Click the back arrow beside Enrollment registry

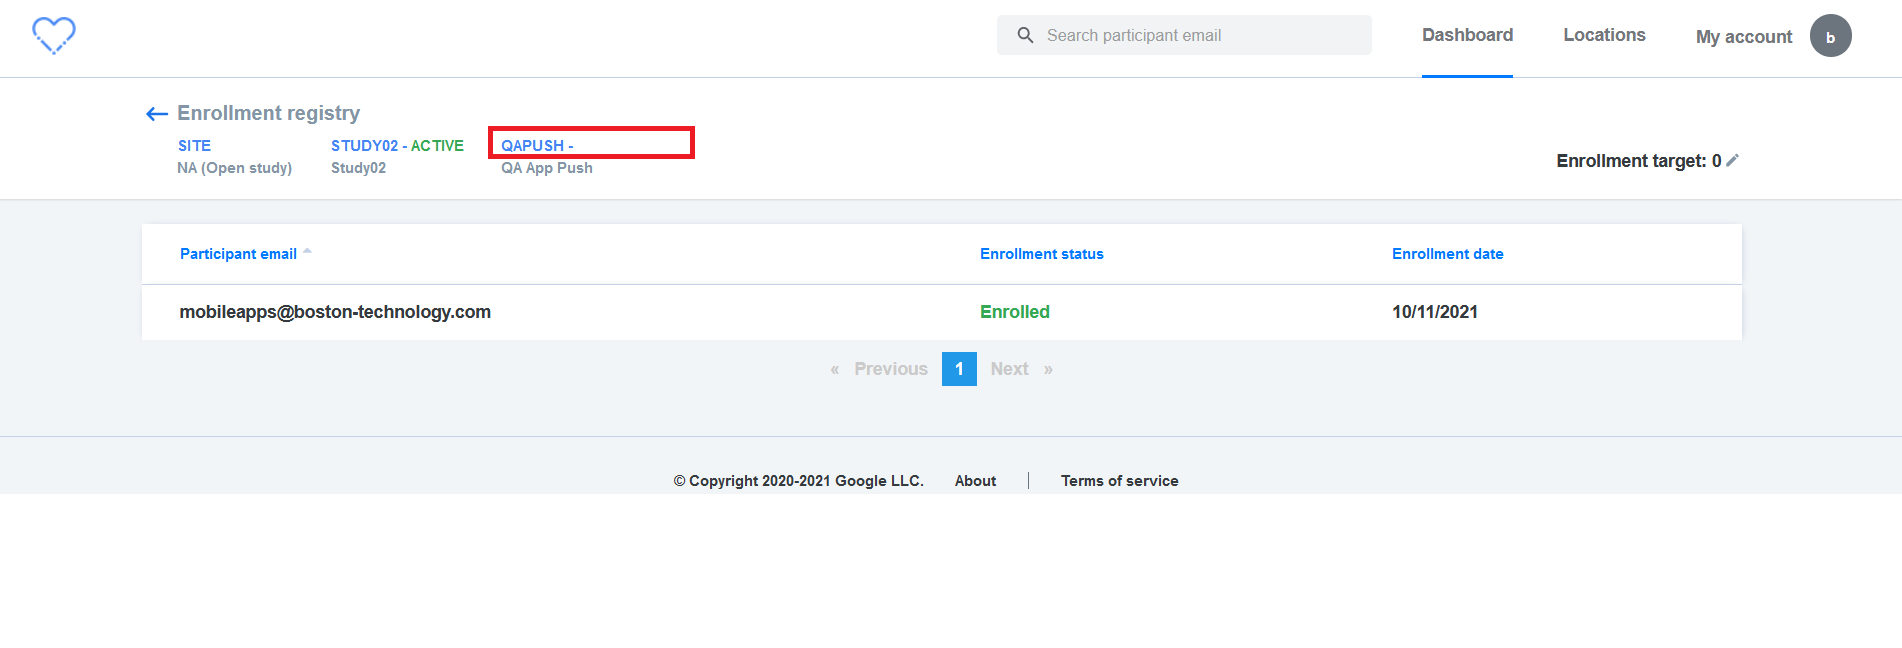(x=157, y=114)
